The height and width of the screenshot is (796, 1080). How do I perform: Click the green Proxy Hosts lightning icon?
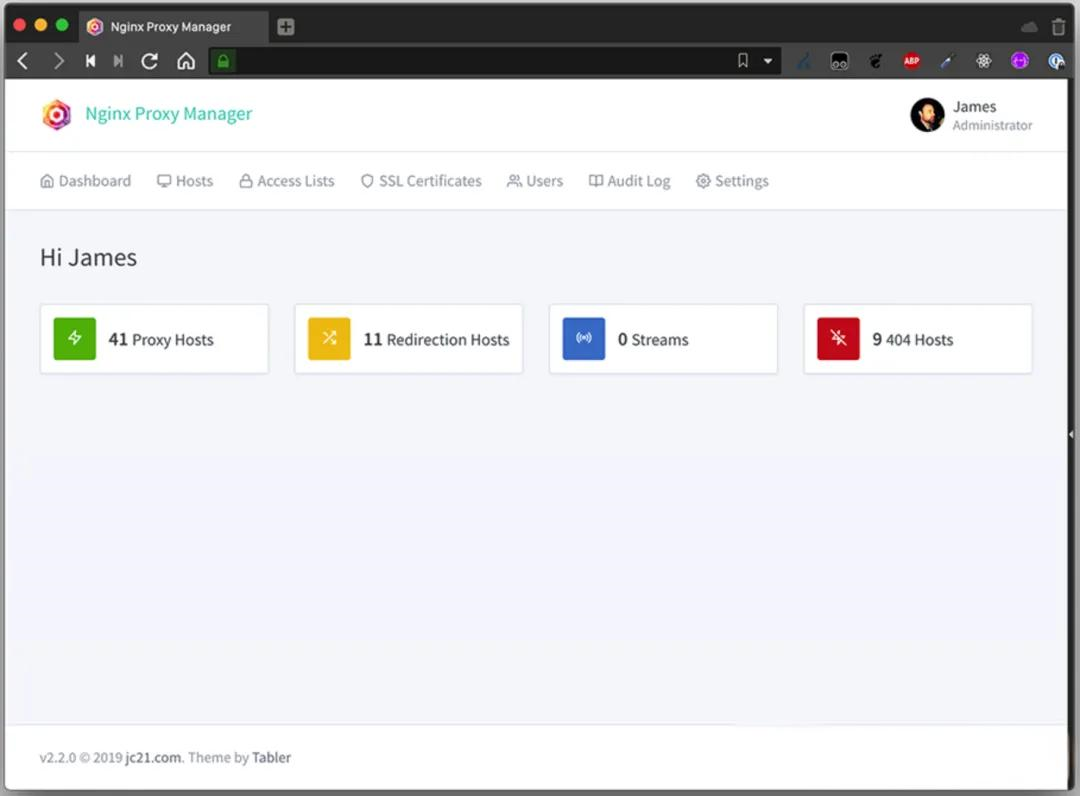coord(75,339)
